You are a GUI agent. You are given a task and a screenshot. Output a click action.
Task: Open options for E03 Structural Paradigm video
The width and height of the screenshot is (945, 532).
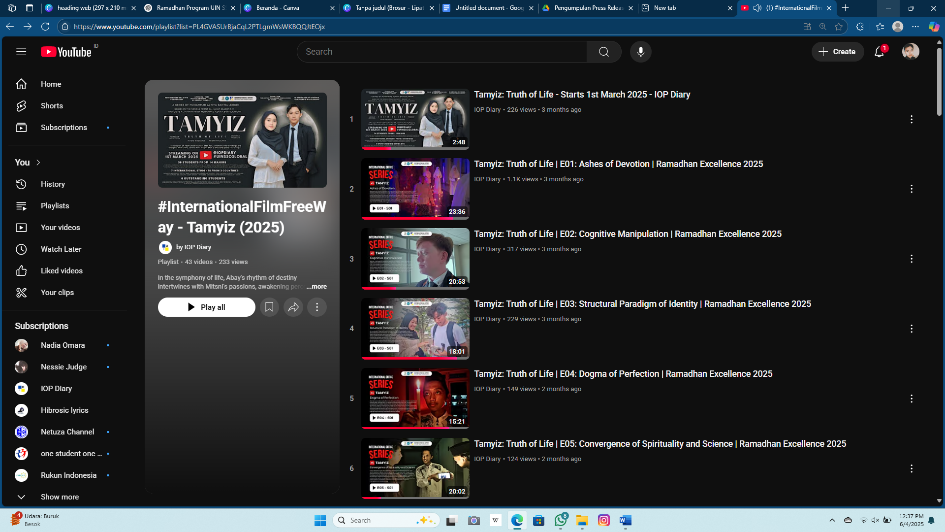pos(911,329)
